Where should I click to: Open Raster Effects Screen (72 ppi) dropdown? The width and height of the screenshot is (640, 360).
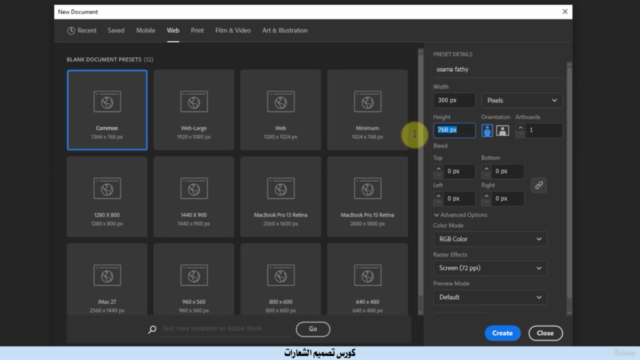coord(490,268)
